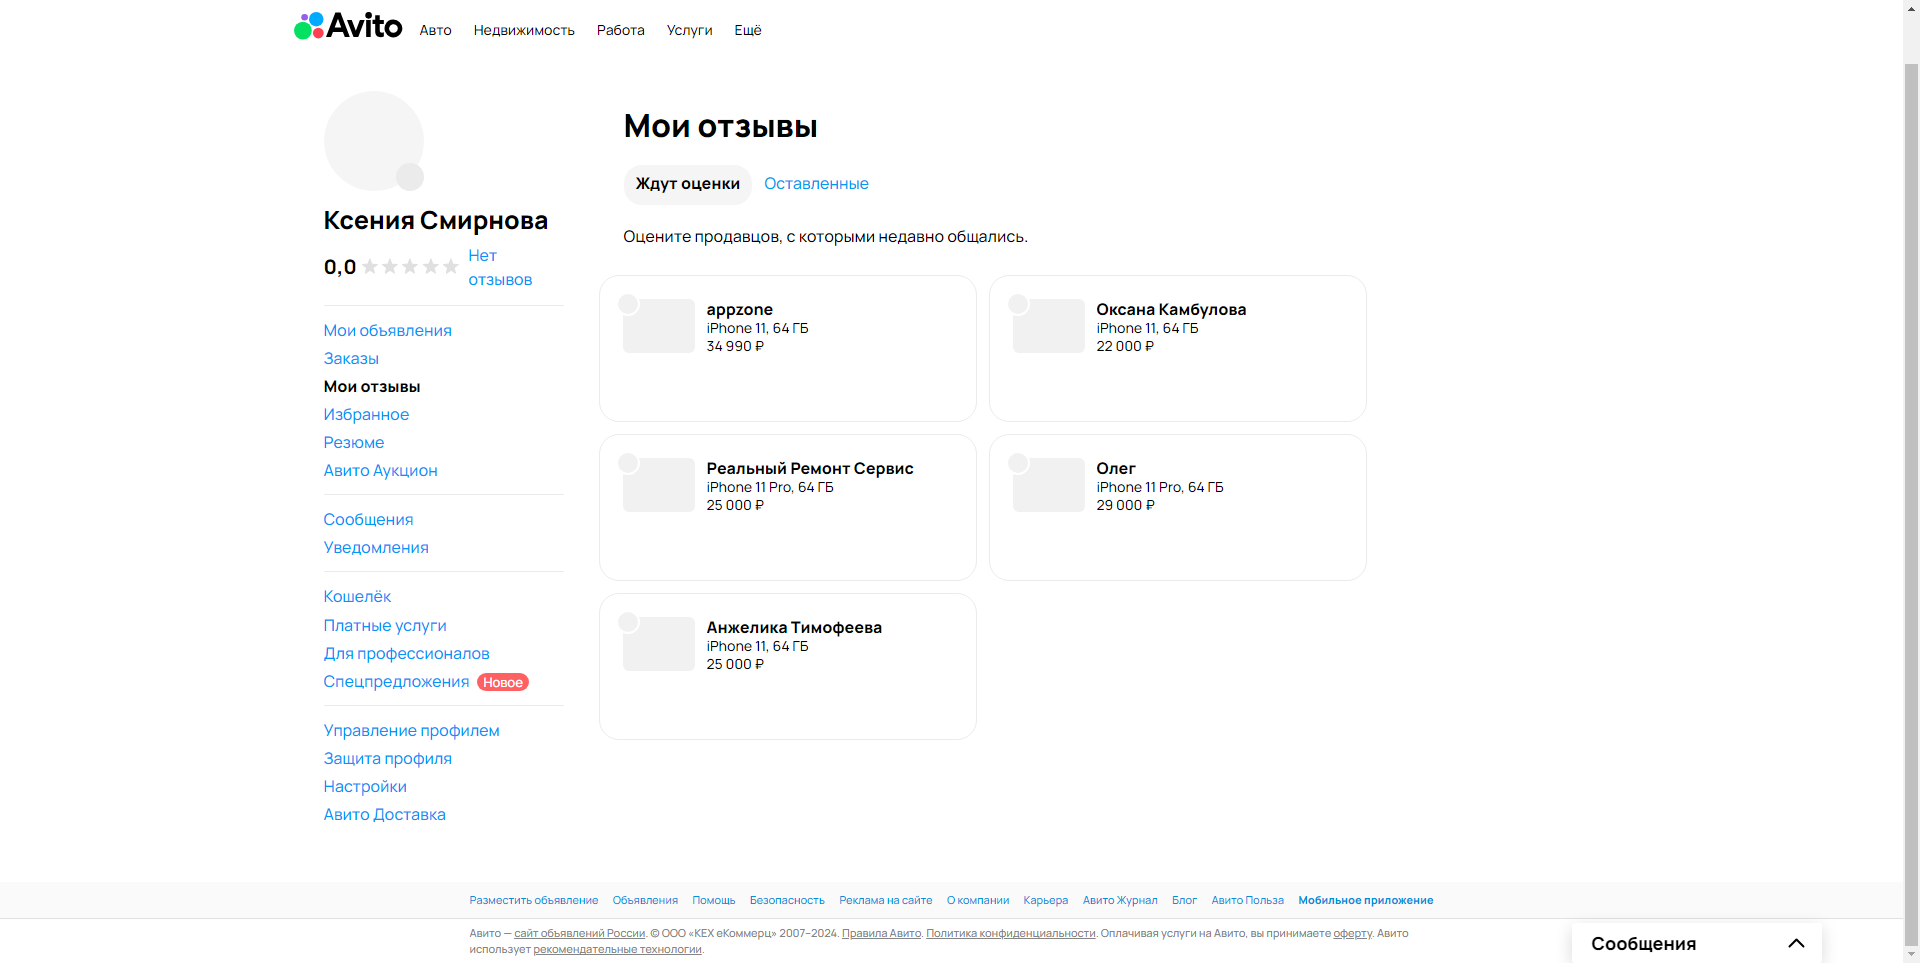Viewport: 1920px width, 963px height.
Task: Click the Реальный Ремонт Сервис listing thumbnail
Action: pyautogui.click(x=658, y=485)
